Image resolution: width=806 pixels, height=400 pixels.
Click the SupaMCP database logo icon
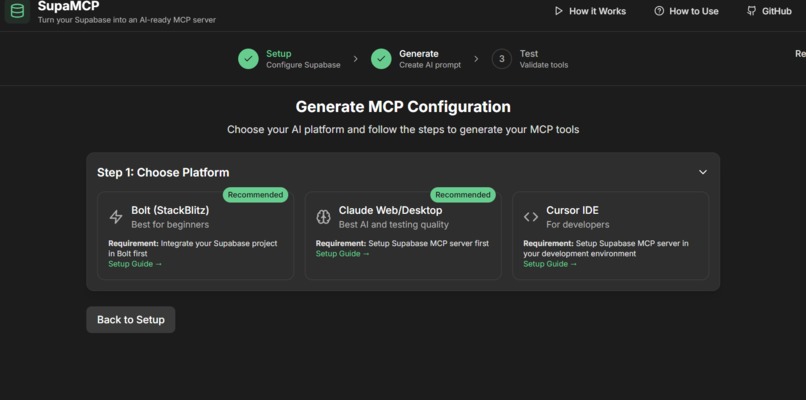(x=17, y=11)
